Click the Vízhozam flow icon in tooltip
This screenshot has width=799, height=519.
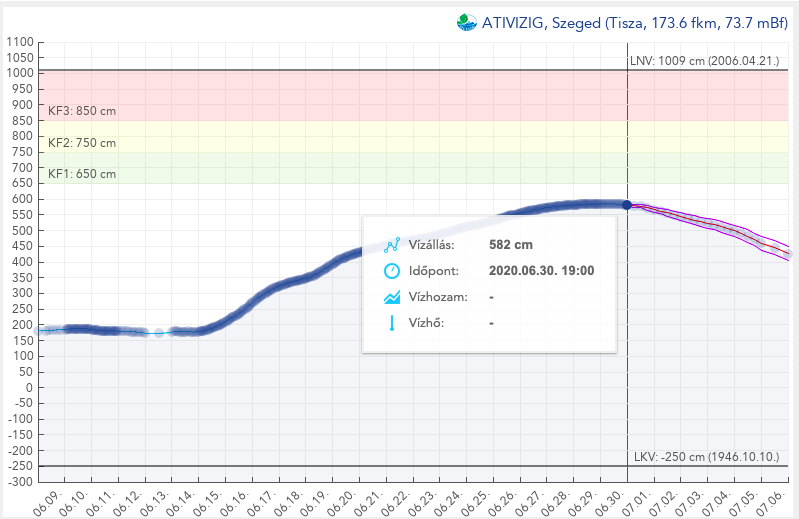coord(392,297)
